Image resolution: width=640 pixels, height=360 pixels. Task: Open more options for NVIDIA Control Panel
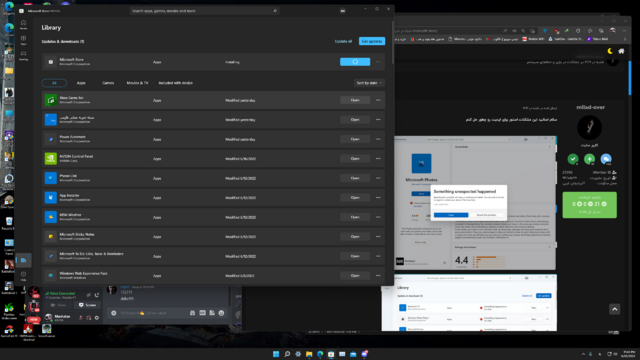click(378, 158)
